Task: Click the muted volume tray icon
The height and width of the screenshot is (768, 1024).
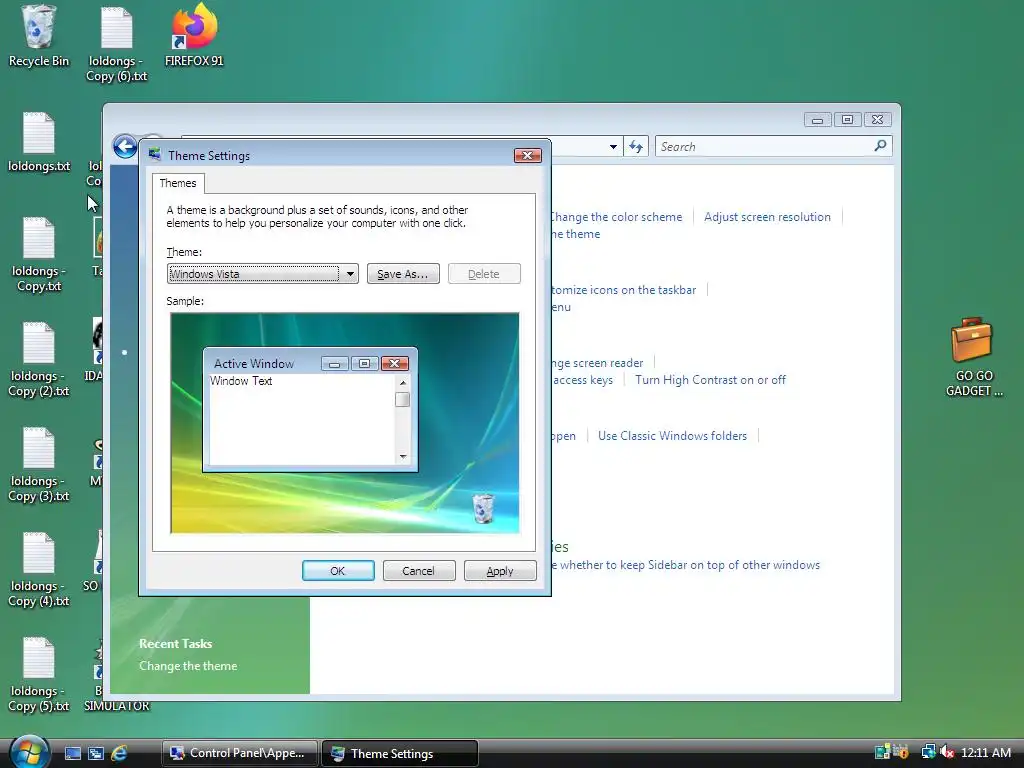Action: 946,752
